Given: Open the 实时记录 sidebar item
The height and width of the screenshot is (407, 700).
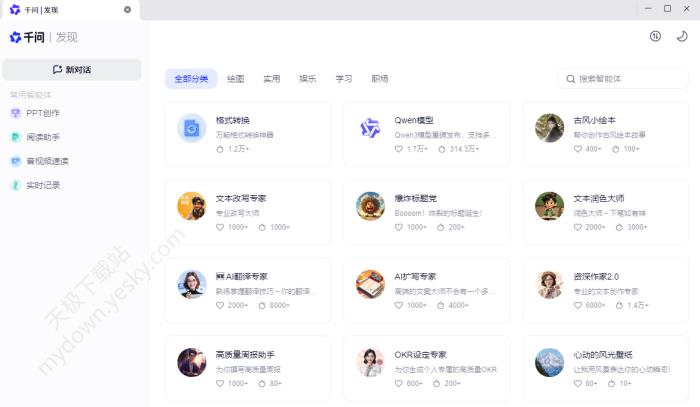Looking at the screenshot, I should [43, 185].
